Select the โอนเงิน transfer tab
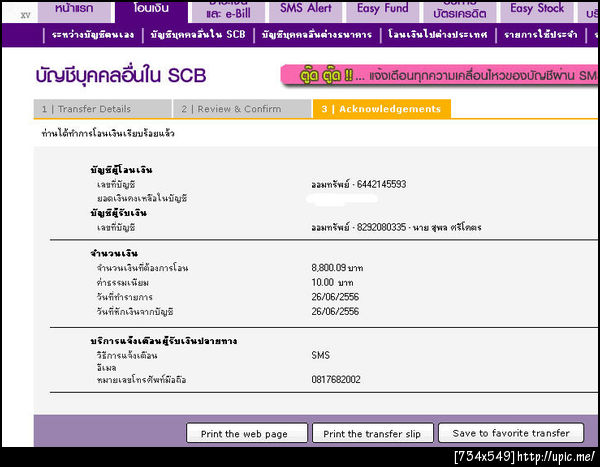Viewport: 600px width, 467px height. tap(151, 11)
